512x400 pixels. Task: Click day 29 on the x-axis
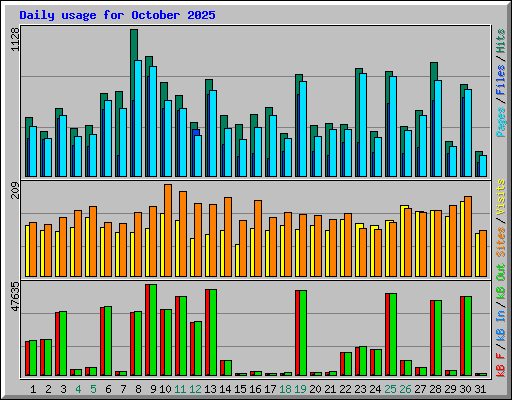[x=450, y=389]
